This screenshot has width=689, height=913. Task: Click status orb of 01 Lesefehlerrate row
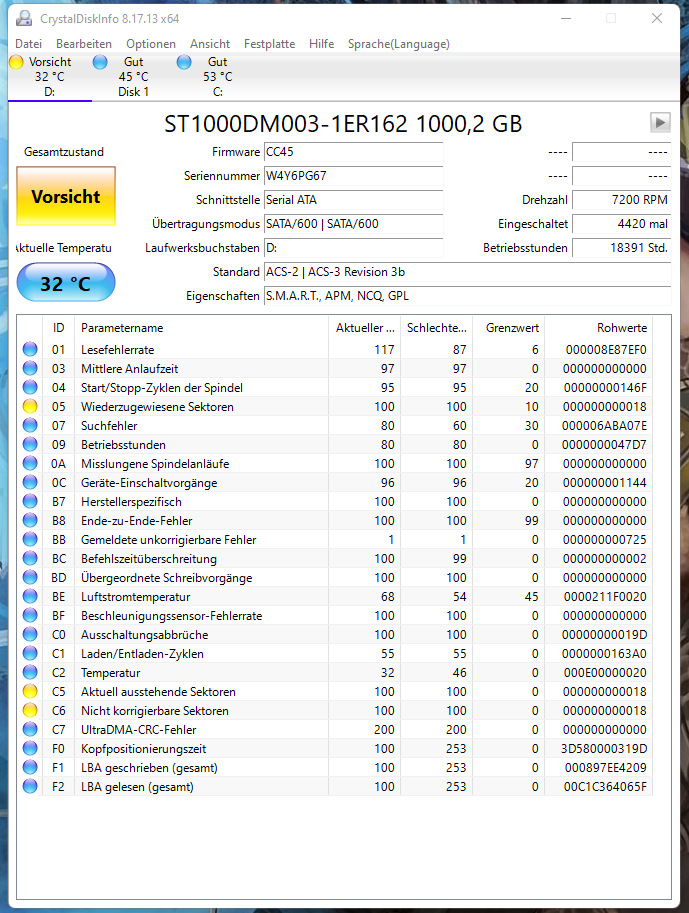click(x=30, y=349)
